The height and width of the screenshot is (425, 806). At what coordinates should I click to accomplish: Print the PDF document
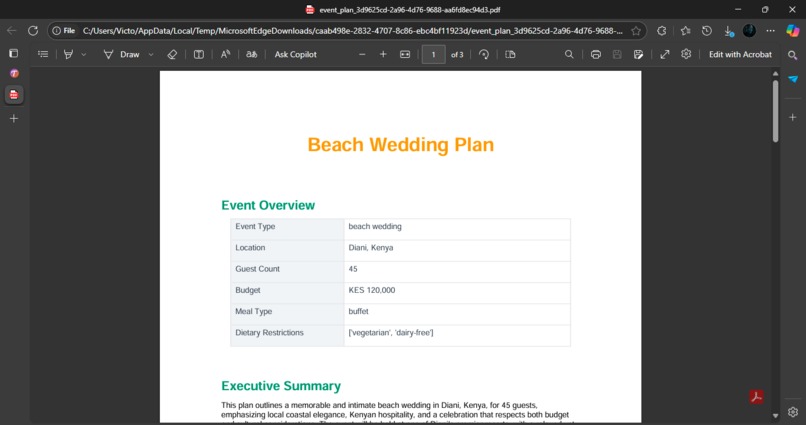pos(596,54)
